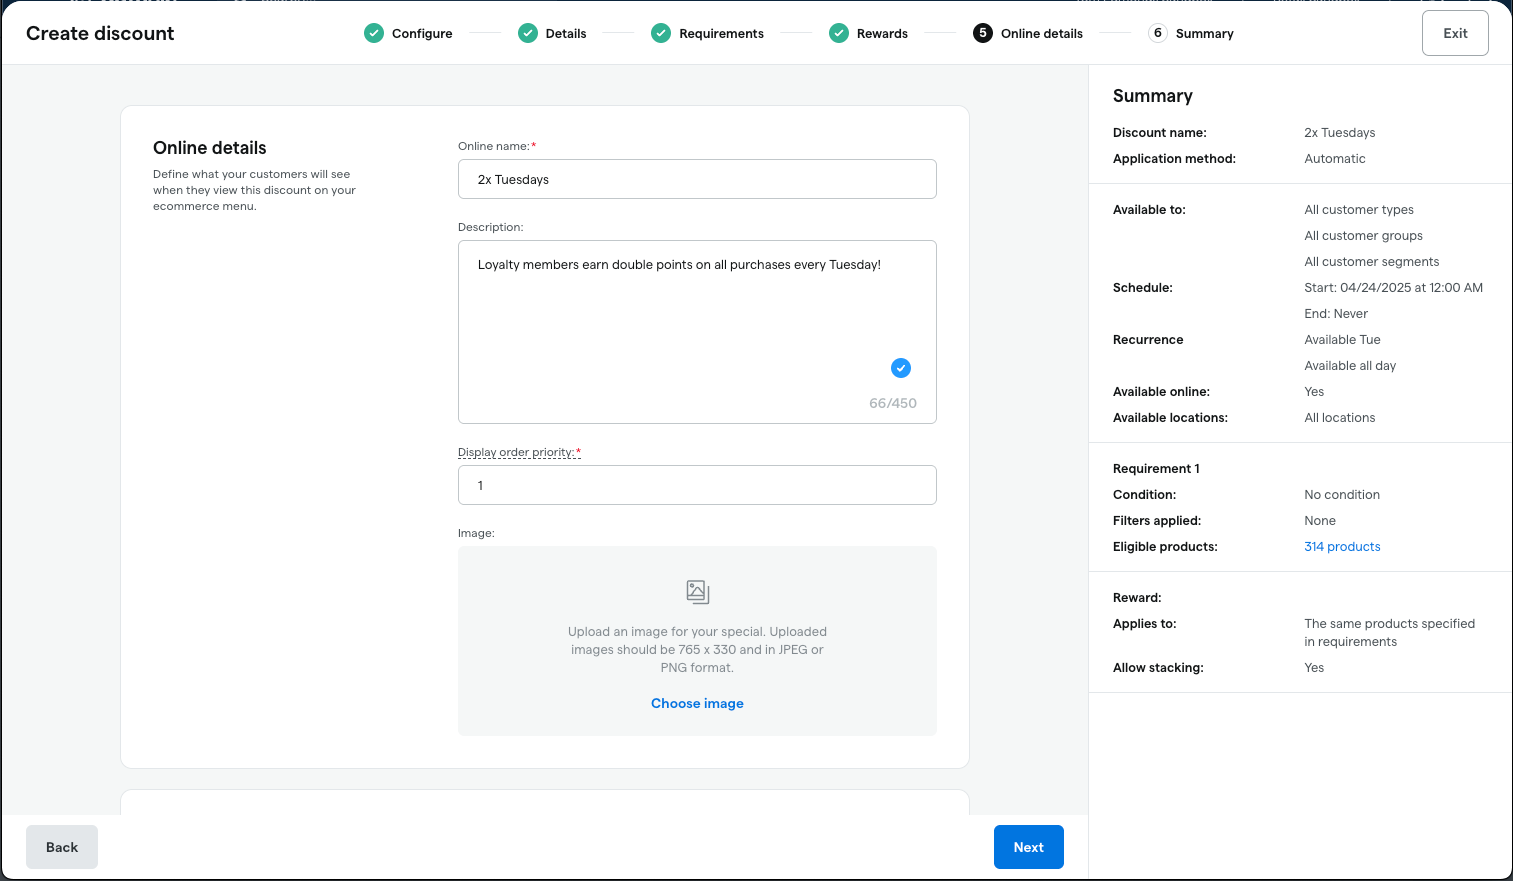Screen dimensions: 1513x881
Task: Click the Choose image link
Action: (x=697, y=704)
